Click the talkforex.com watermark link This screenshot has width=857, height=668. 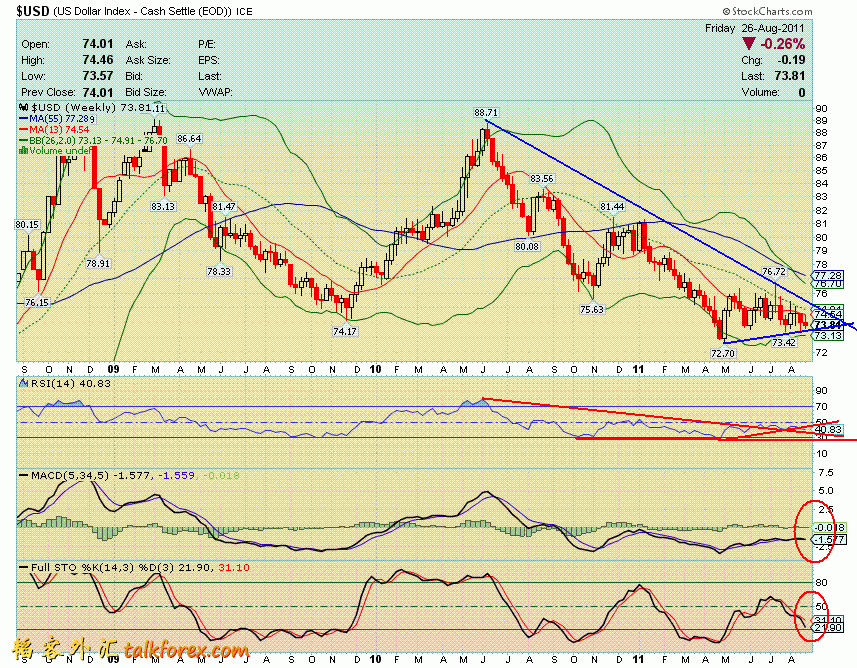(x=186, y=651)
